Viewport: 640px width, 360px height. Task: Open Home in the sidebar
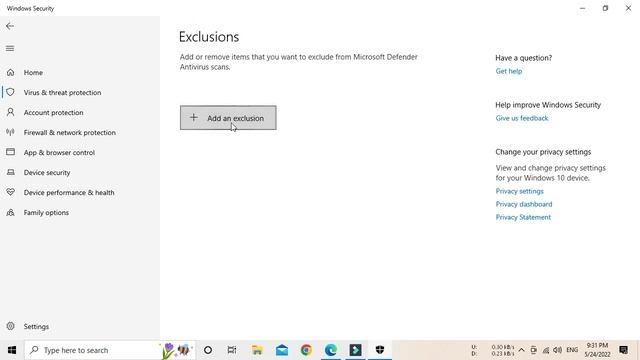33,73
